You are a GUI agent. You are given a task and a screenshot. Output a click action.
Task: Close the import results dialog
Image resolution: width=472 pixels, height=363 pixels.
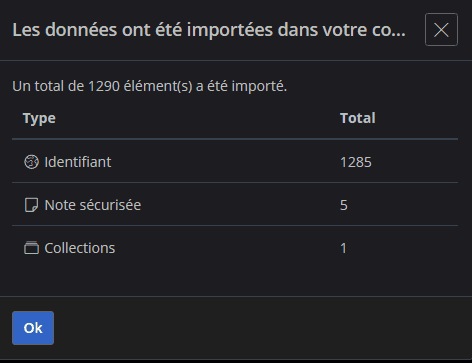point(441,30)
